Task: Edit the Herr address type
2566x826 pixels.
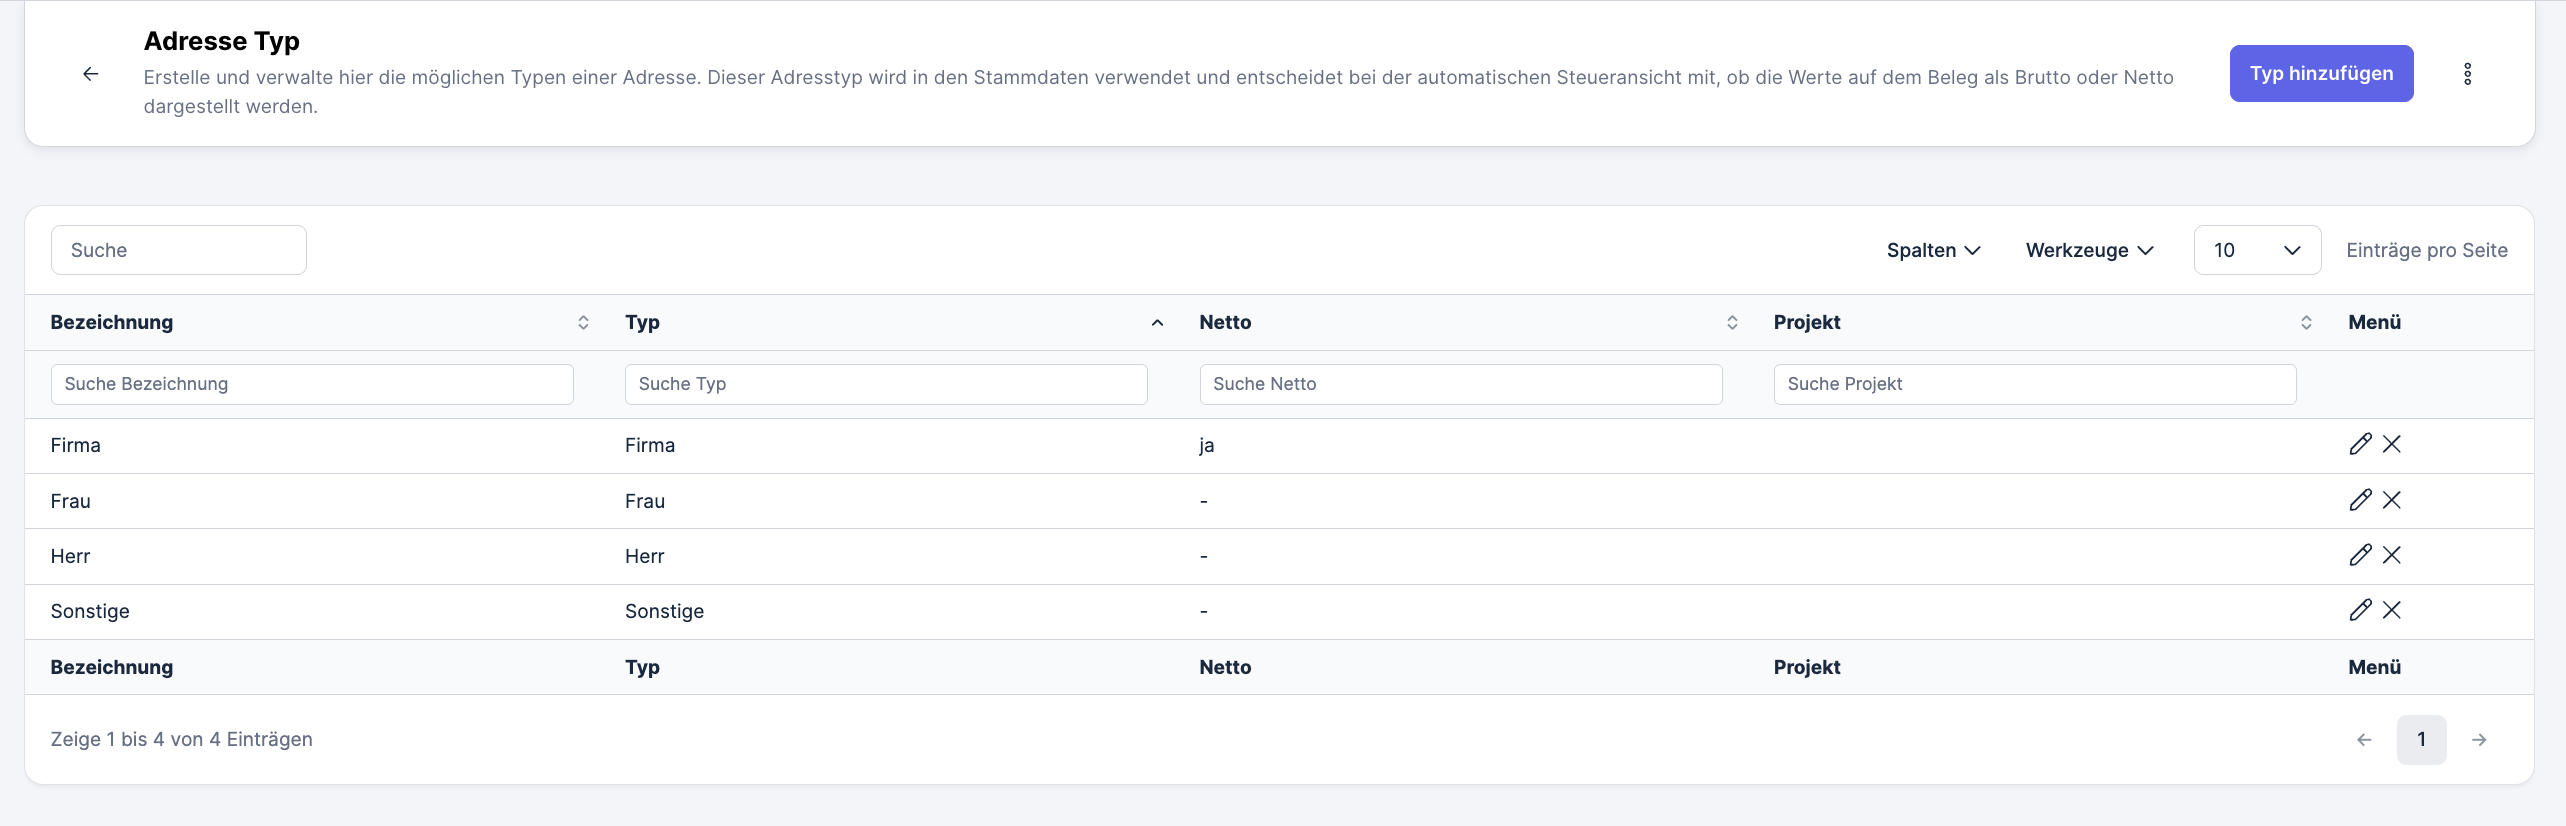Action: pos(2360,555)
